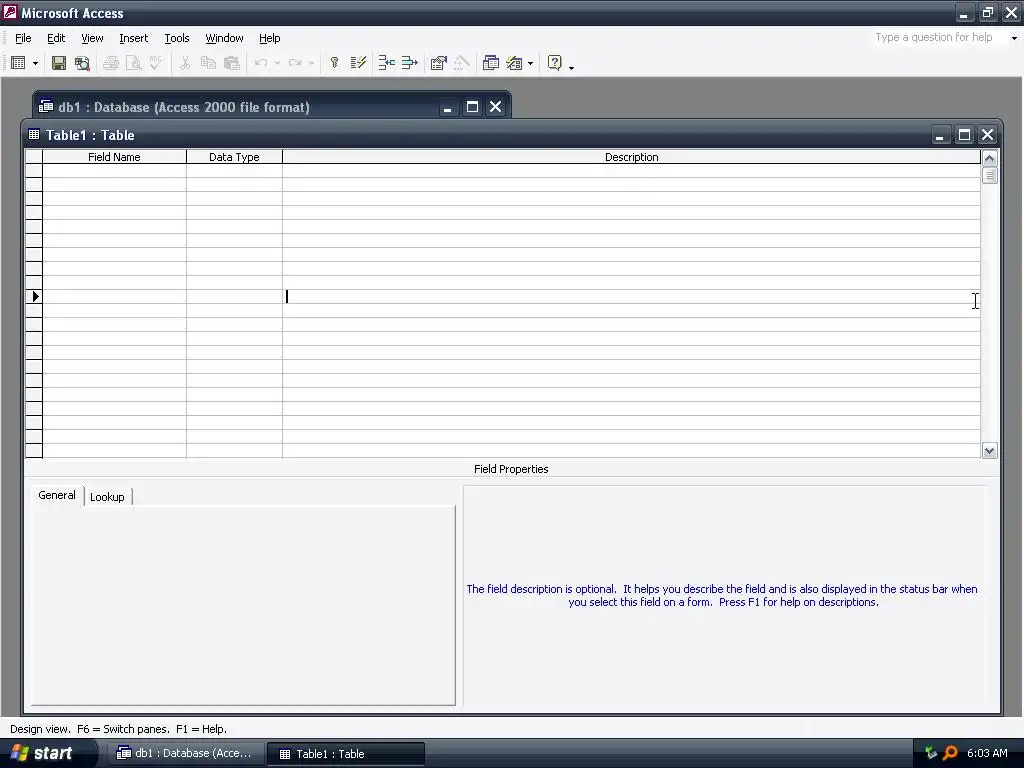The image size is (1024, 768).
Task: Click the Field Properties label
Action: coord(511,469)
